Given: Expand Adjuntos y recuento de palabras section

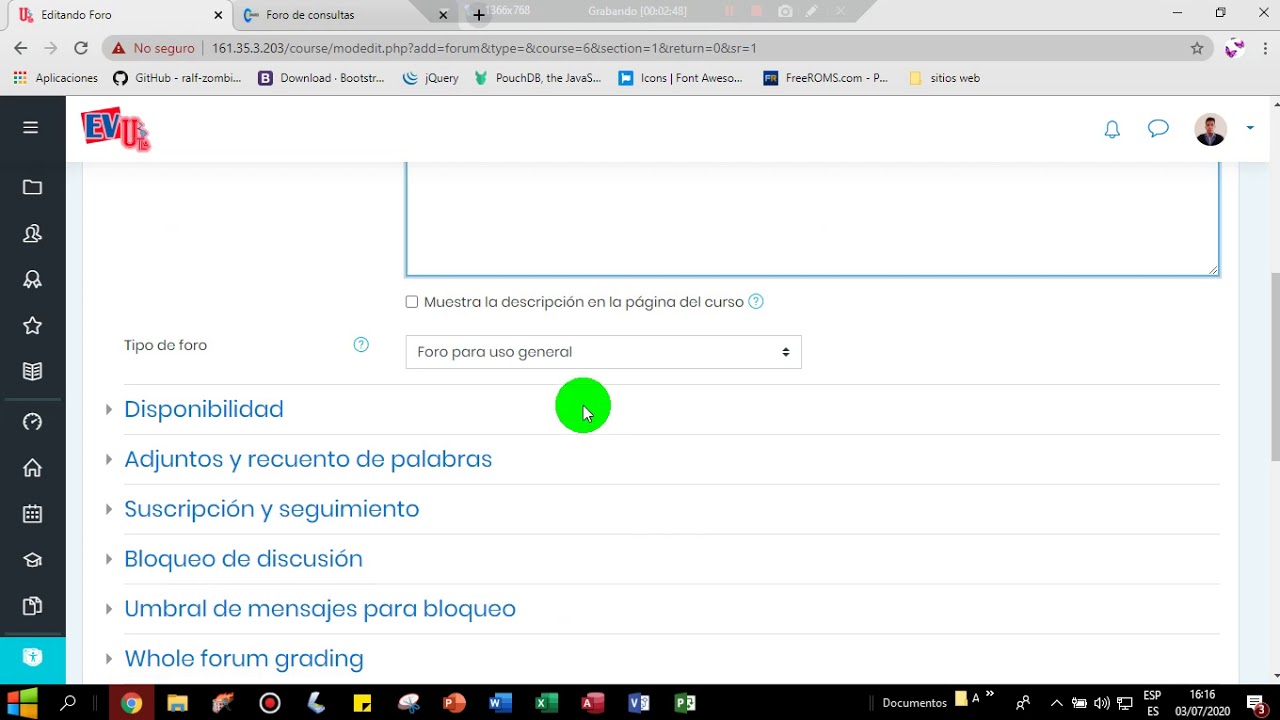Looking at the screenshot, I should 308,459.
